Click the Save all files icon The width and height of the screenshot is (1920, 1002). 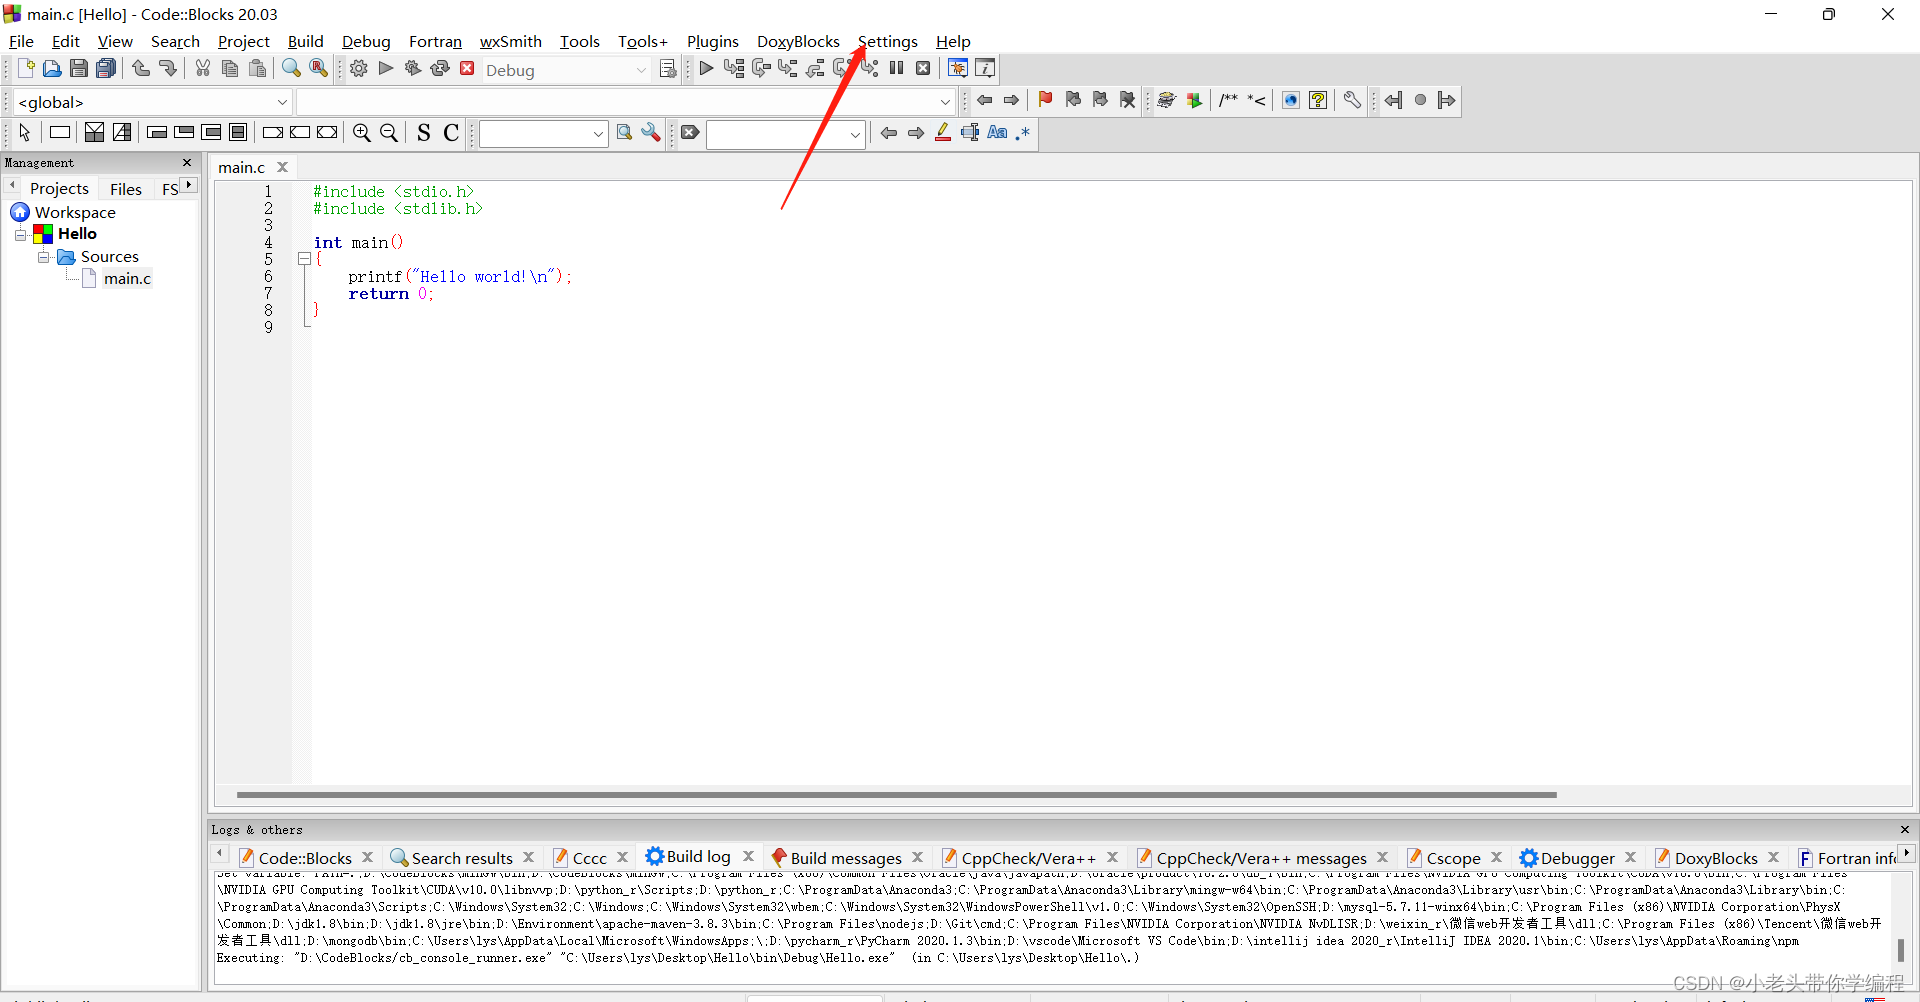tap(106, 68)
